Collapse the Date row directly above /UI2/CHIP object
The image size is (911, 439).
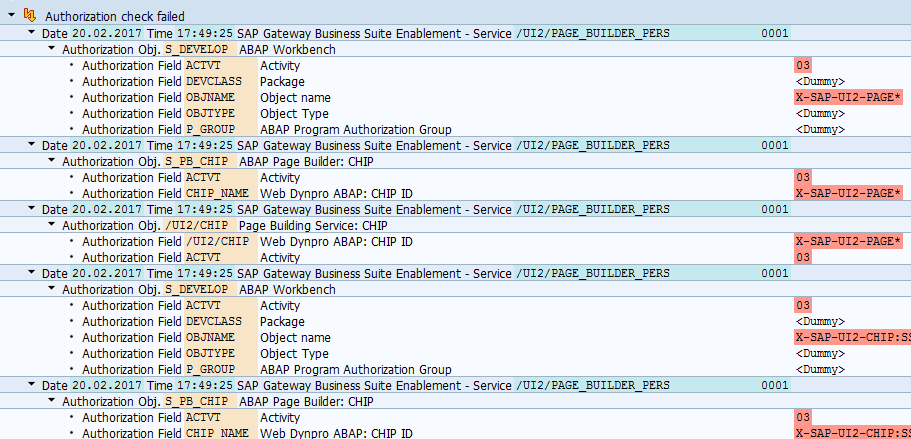(x=32, y=209)
